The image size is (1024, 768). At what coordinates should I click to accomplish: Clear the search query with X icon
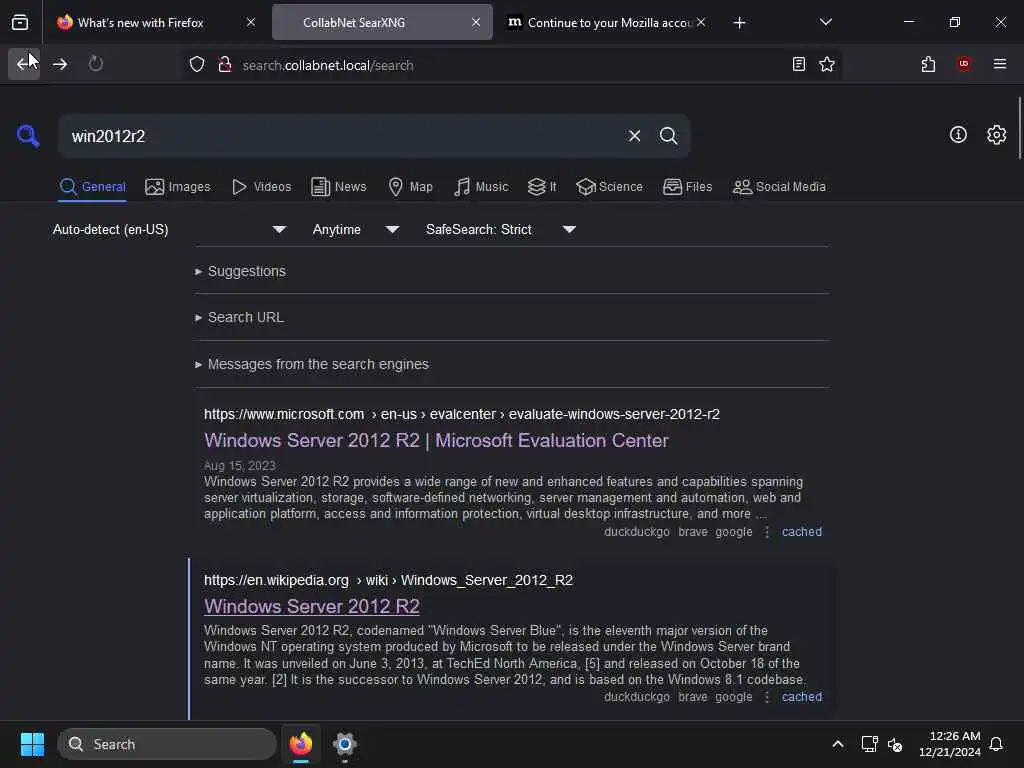[634, 136]
